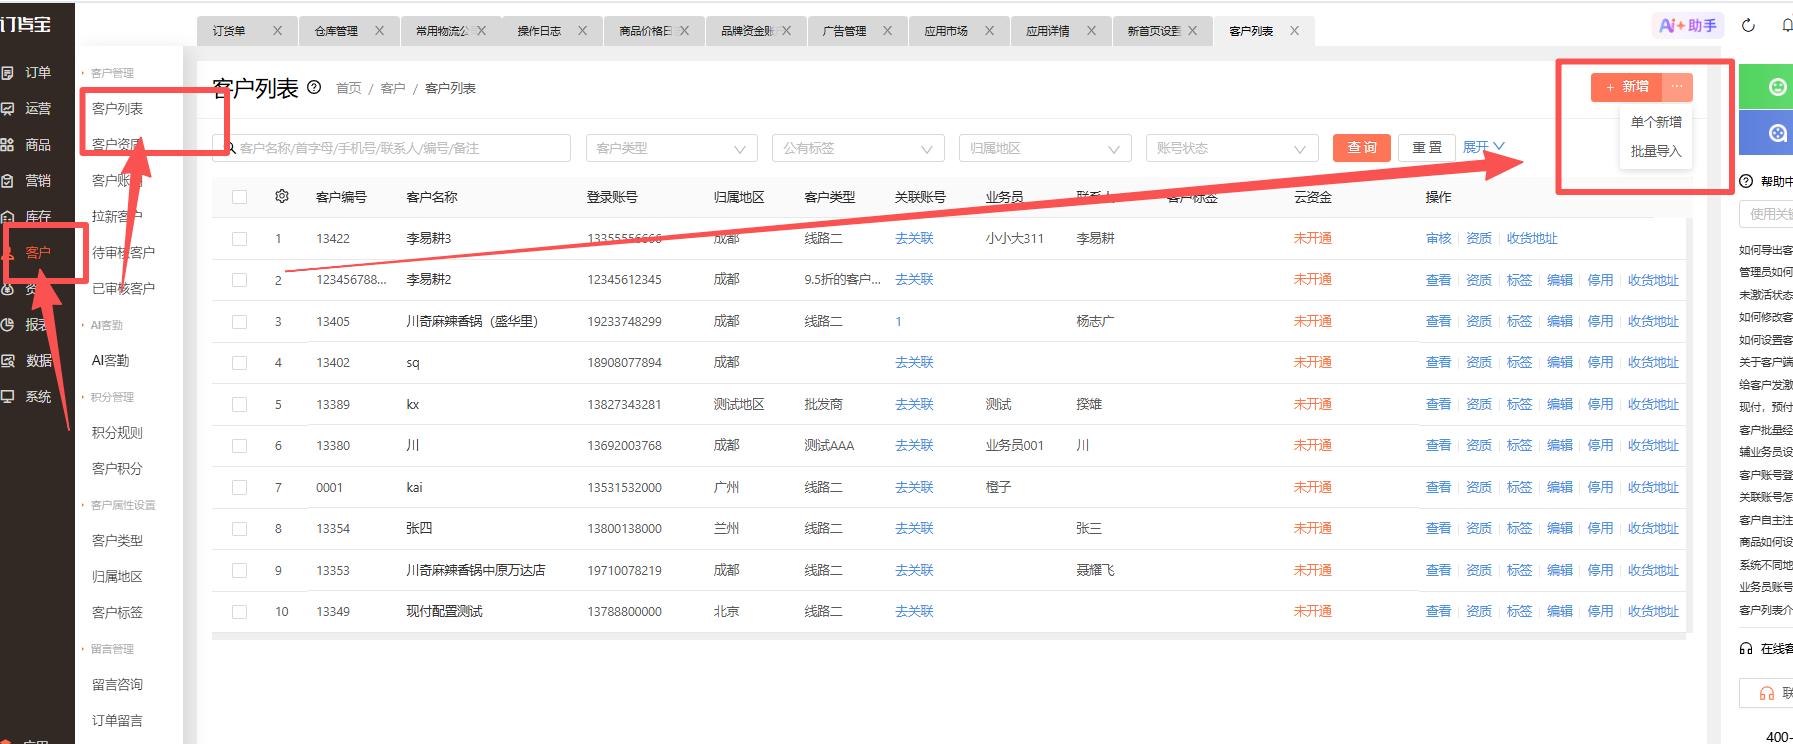Switch to the 操作日志 tab
The image size is (1793, 744).
[x=539, y=31]
